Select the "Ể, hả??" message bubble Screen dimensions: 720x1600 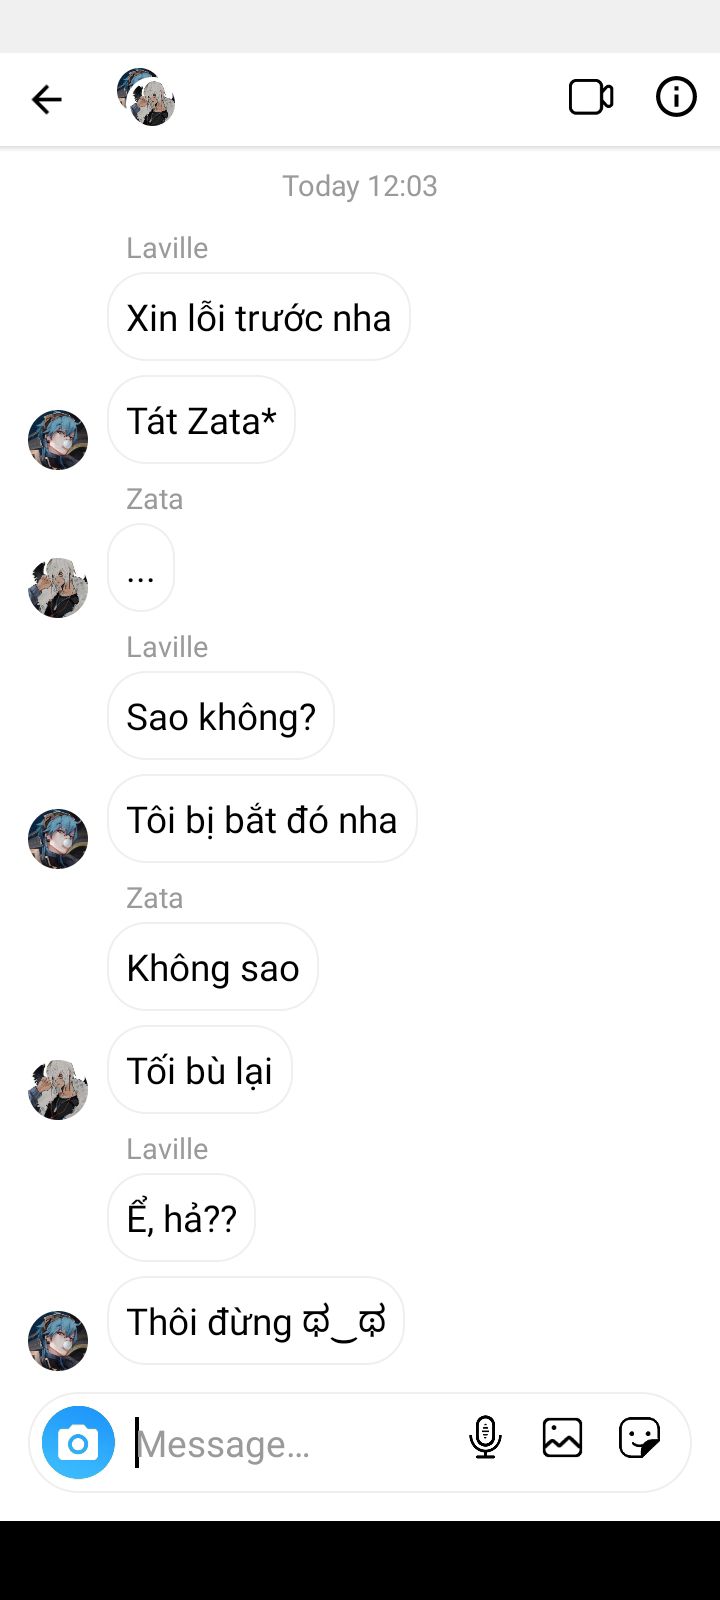tap(181, 1218)
